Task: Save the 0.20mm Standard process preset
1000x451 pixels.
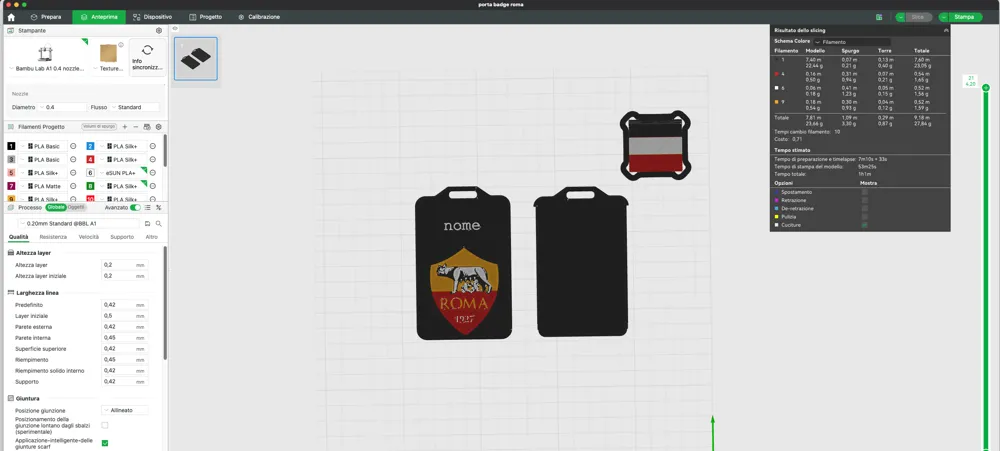Action: (x=147, y=224)
